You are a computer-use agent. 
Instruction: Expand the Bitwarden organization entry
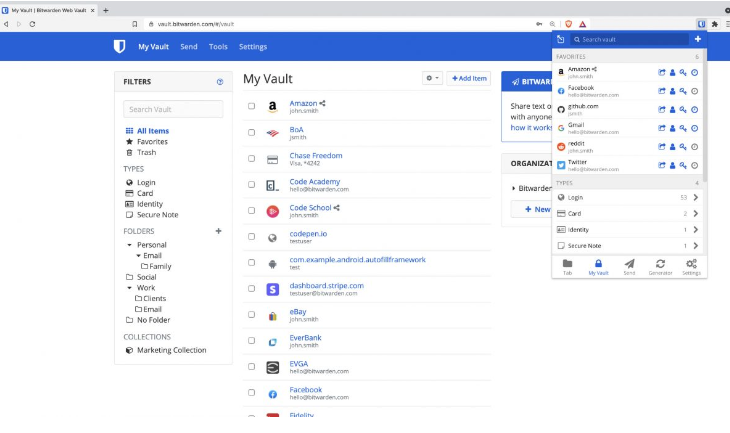coord(514,189)
